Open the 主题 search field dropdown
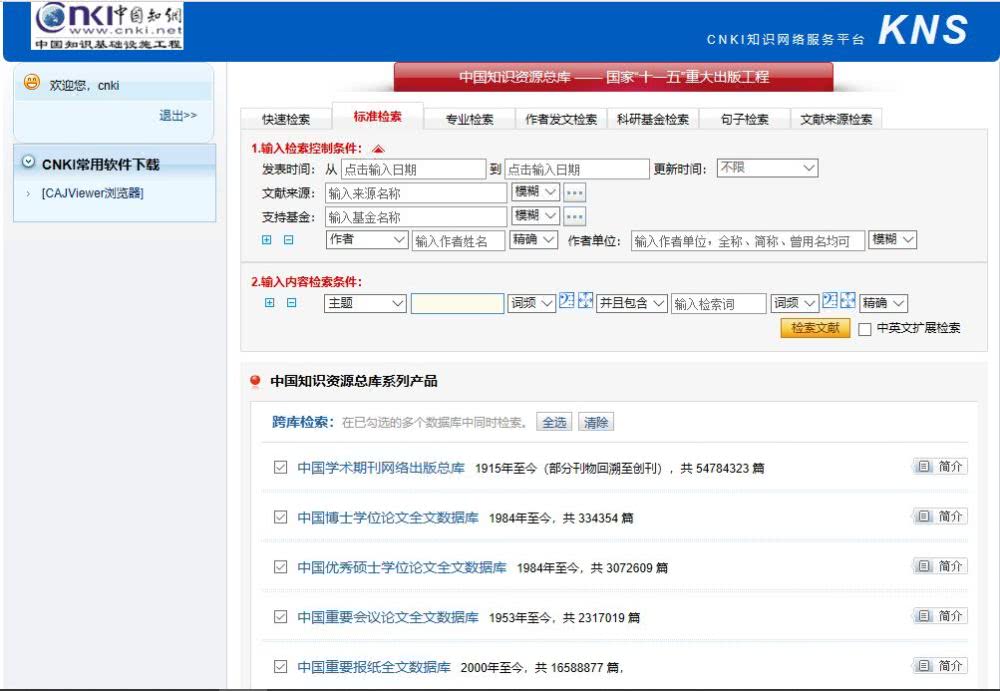This screenshot has width=1000, height=691. [364, 302]
